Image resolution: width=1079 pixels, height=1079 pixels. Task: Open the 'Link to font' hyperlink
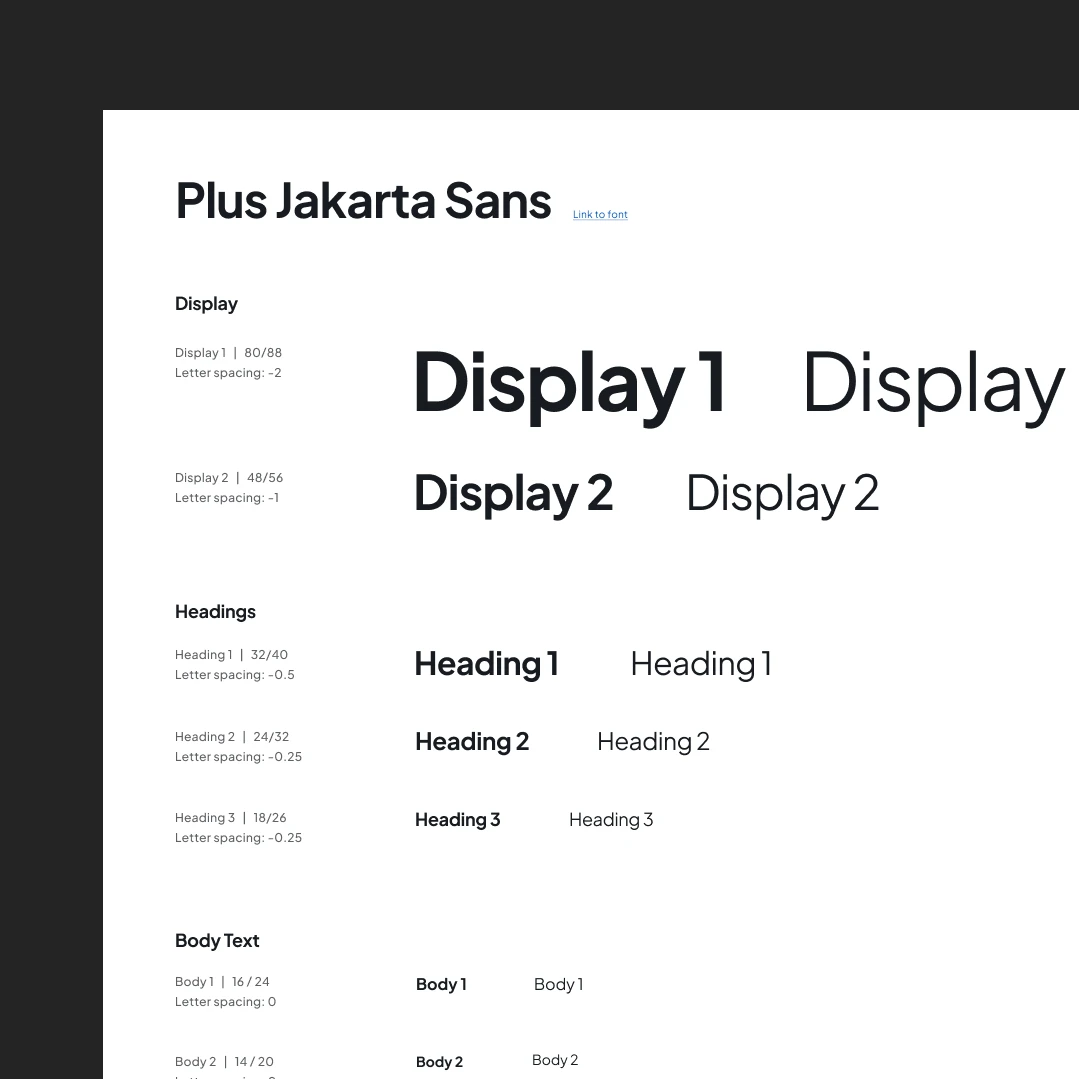[x=600, y=215]
